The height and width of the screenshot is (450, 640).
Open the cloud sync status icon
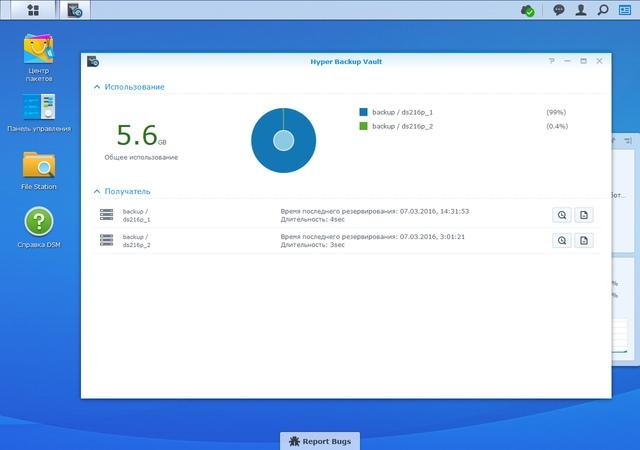(527, 10)
